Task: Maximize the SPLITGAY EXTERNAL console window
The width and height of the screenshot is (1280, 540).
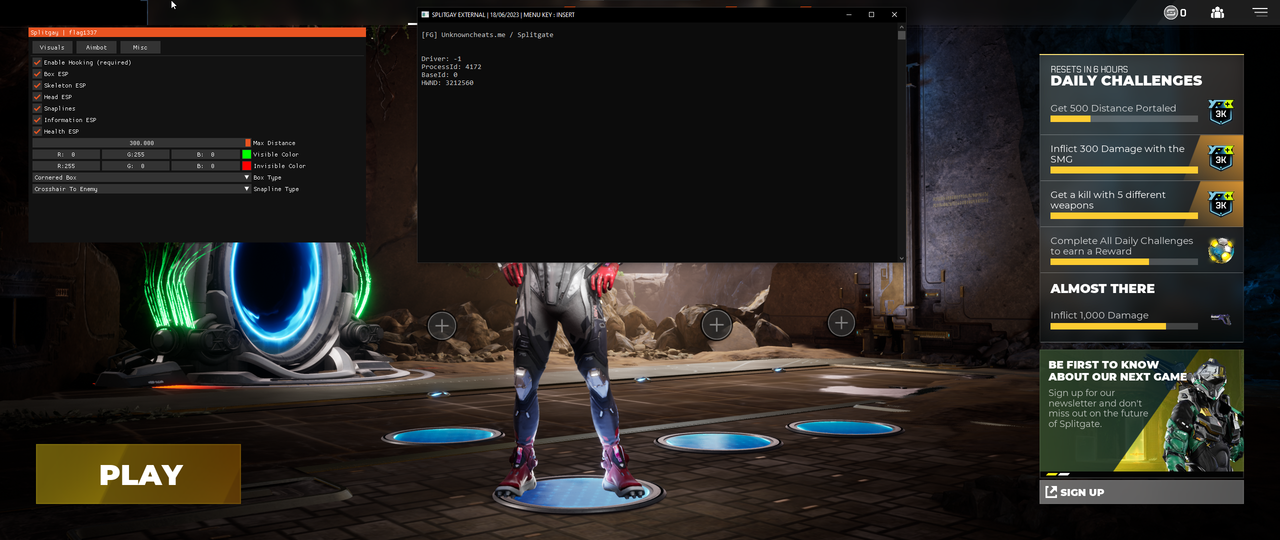Action: click(871, 14)
